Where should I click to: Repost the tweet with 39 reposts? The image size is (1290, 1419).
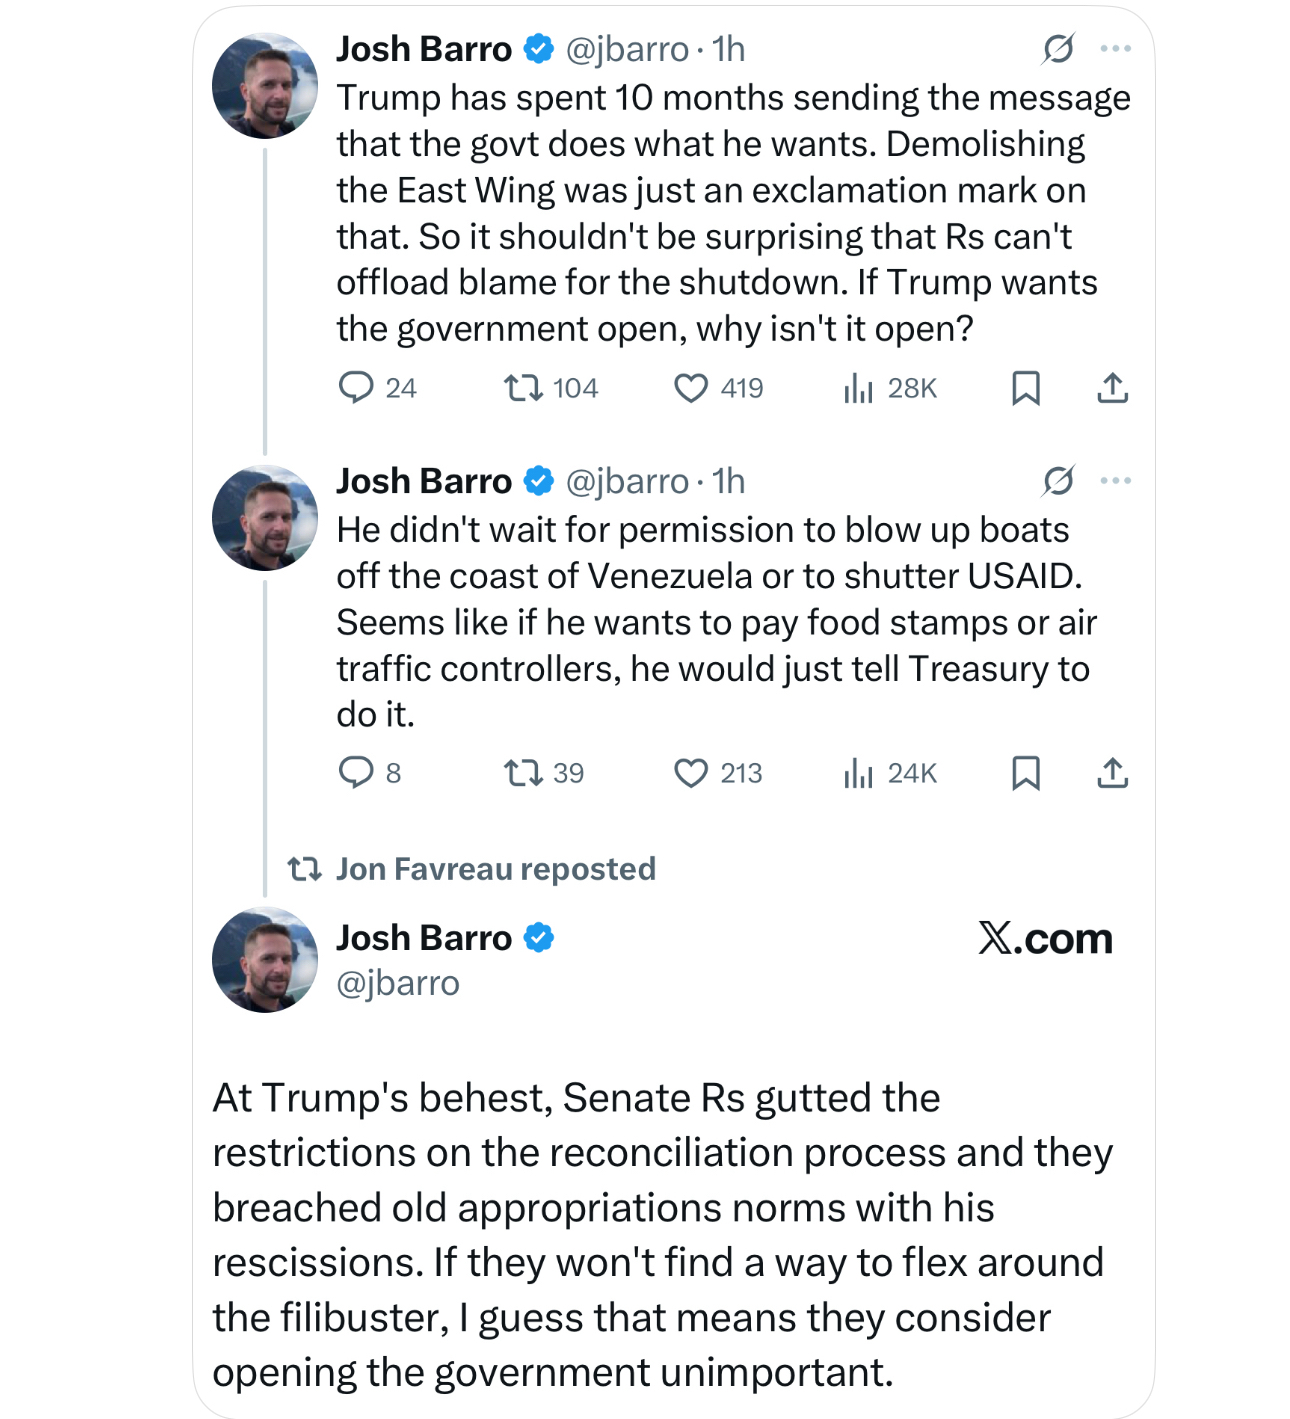(522, 772)
